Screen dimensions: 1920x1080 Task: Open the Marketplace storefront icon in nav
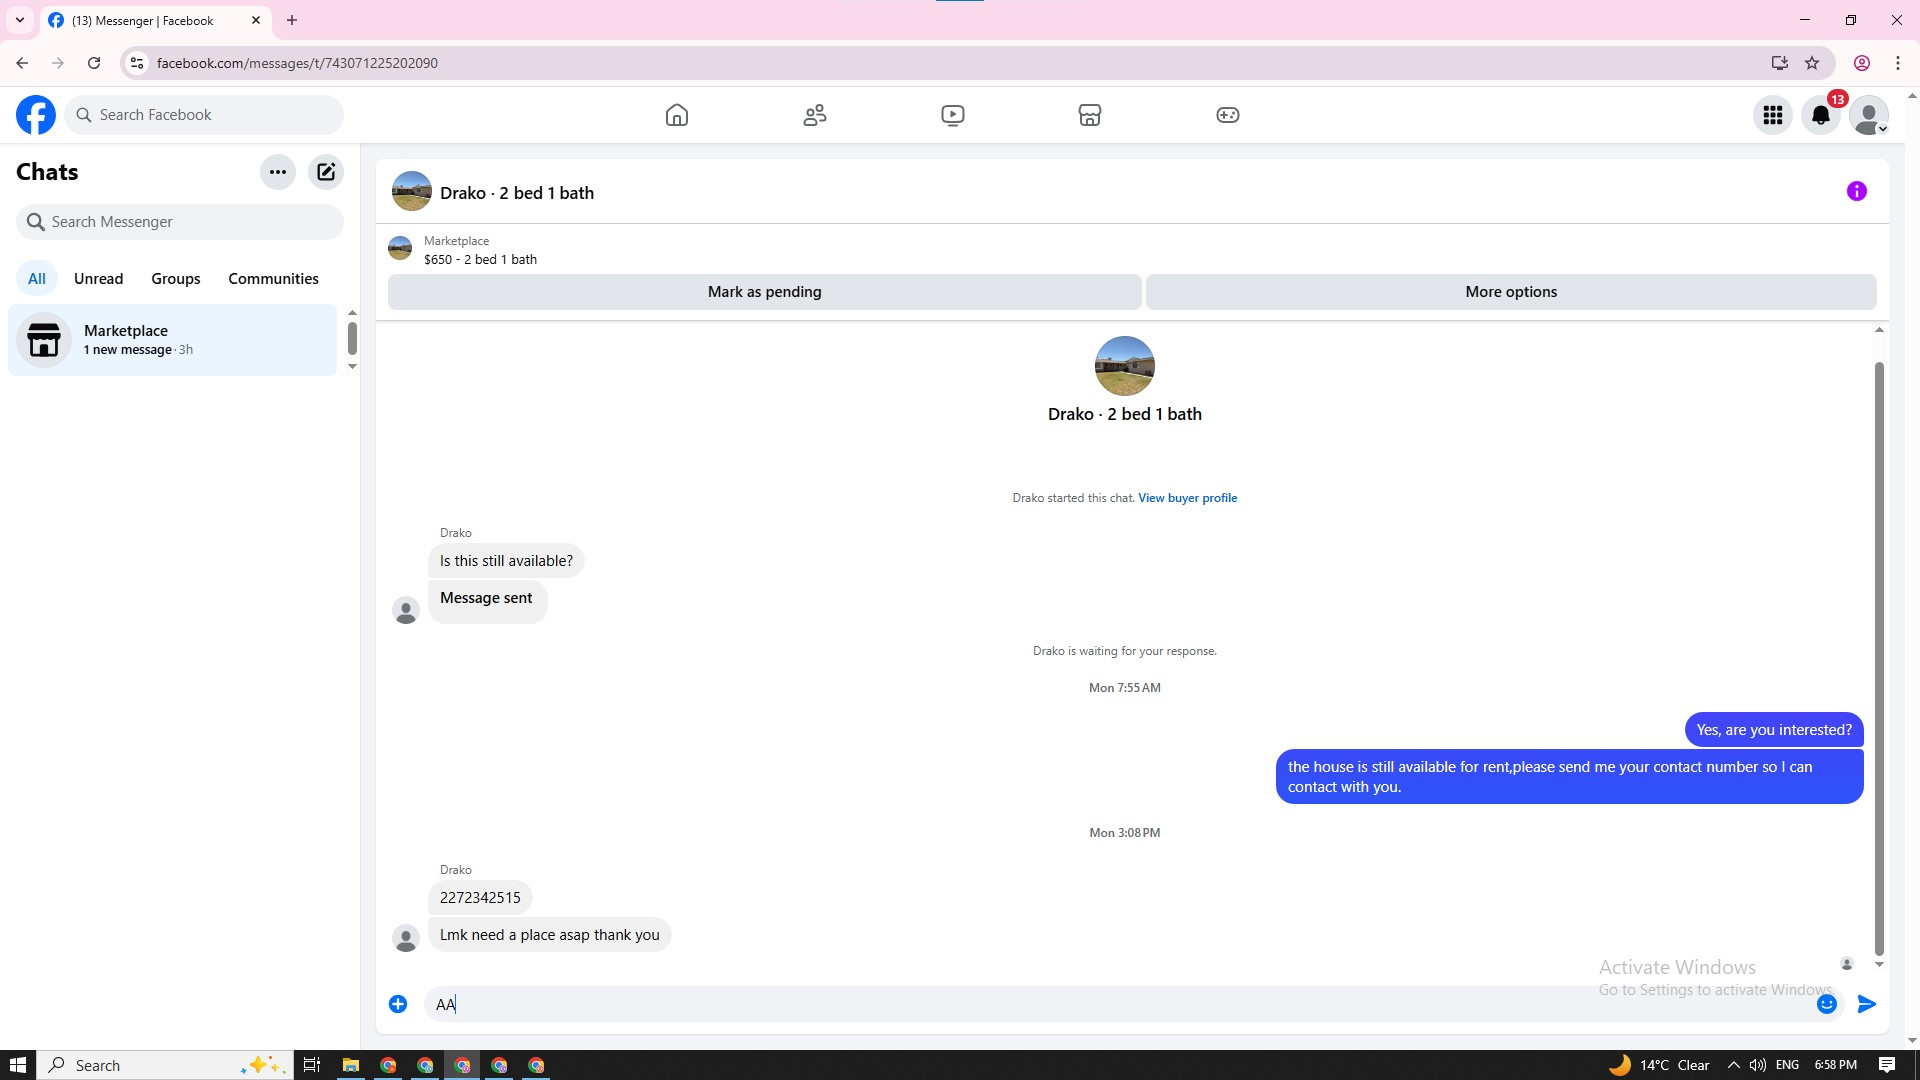1090,115
